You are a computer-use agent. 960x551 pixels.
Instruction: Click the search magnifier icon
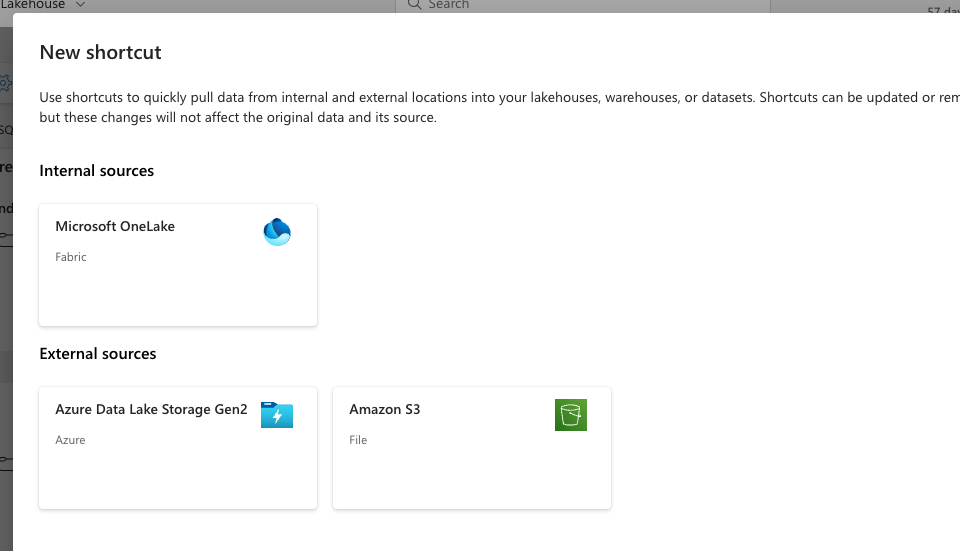coord(413,5)
